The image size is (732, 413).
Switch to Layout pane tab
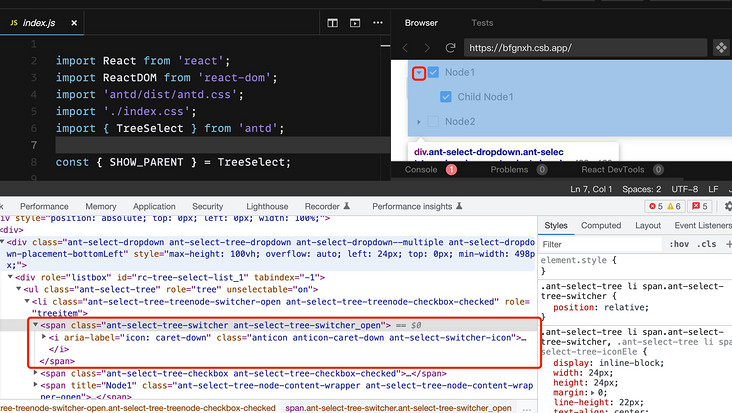(648, 225)
